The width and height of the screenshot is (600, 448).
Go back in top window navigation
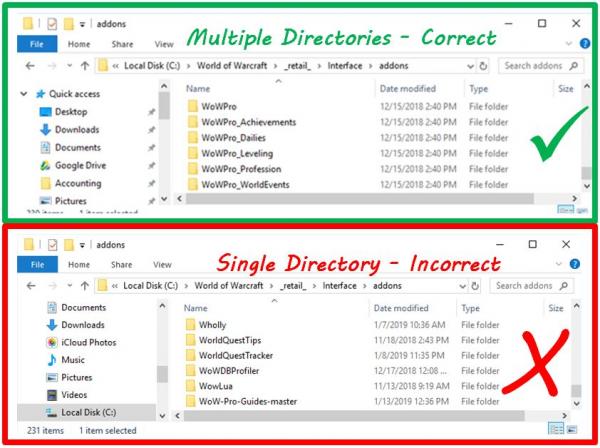click(x=30, y=66)
